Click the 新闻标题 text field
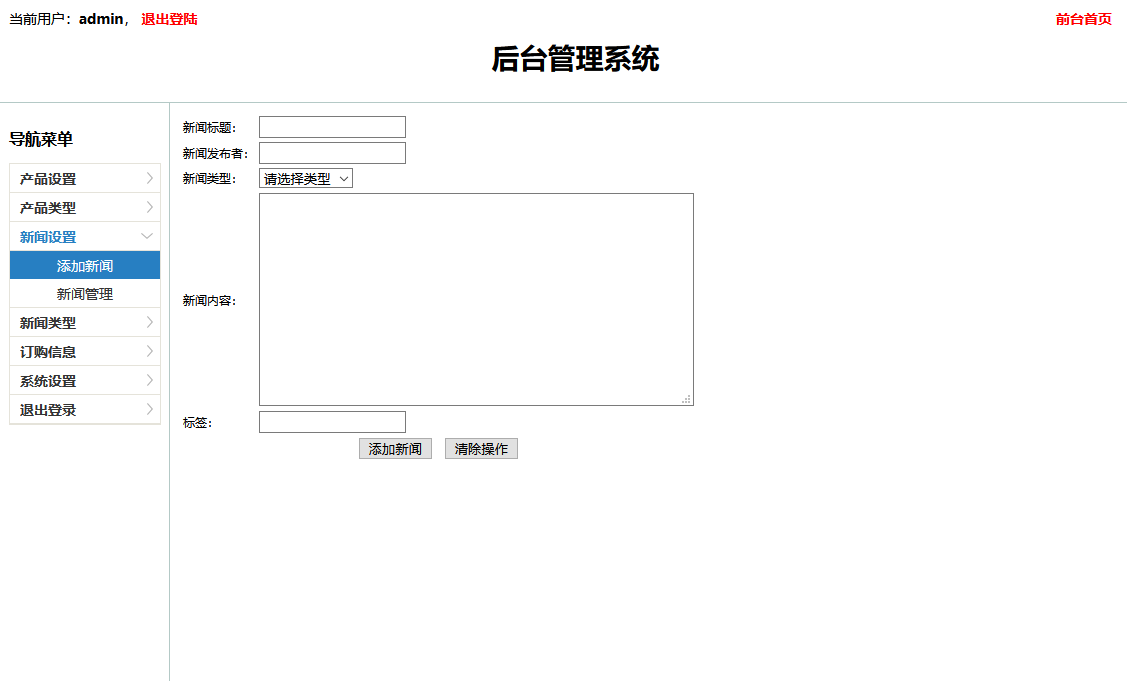This screenshot has height=681, width=1127. 332,127
